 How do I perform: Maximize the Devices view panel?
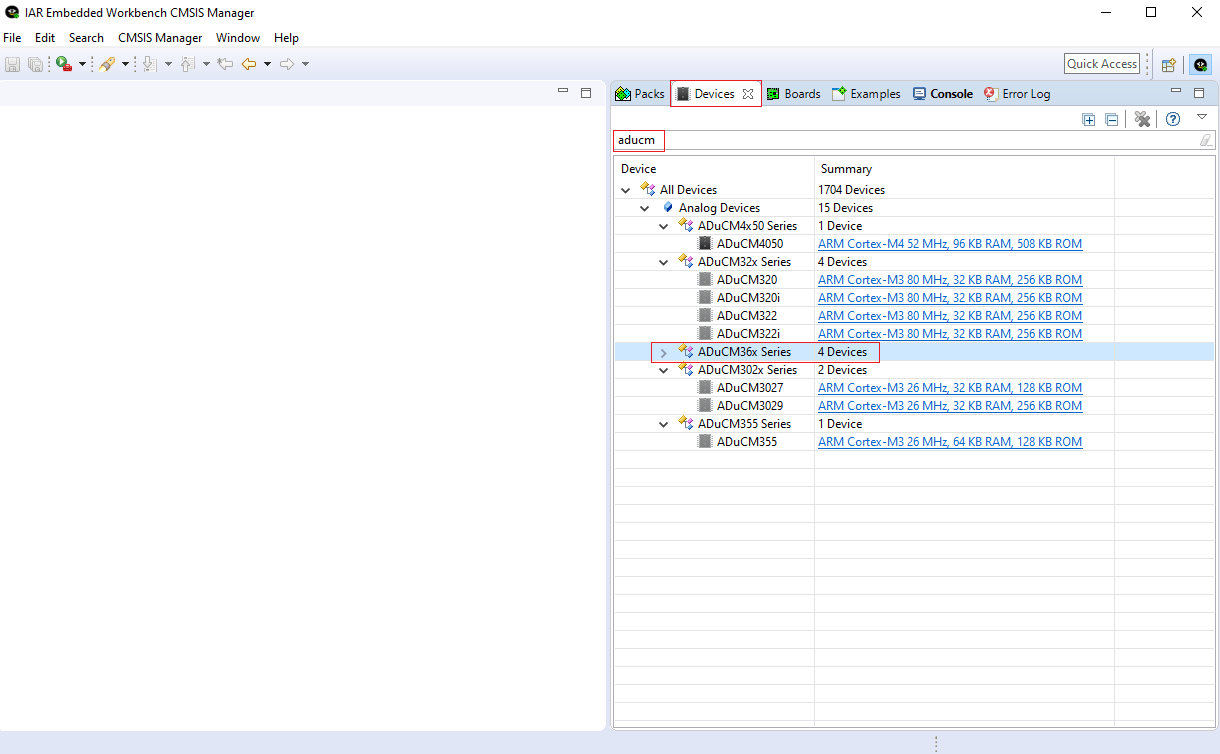(1199, 92)
